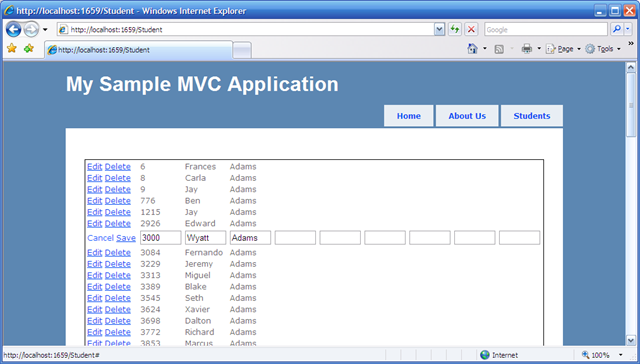Screen dimensions: 640x364
Task: Click the Internet Explorer title bar icon
Action: pos(9,11)
